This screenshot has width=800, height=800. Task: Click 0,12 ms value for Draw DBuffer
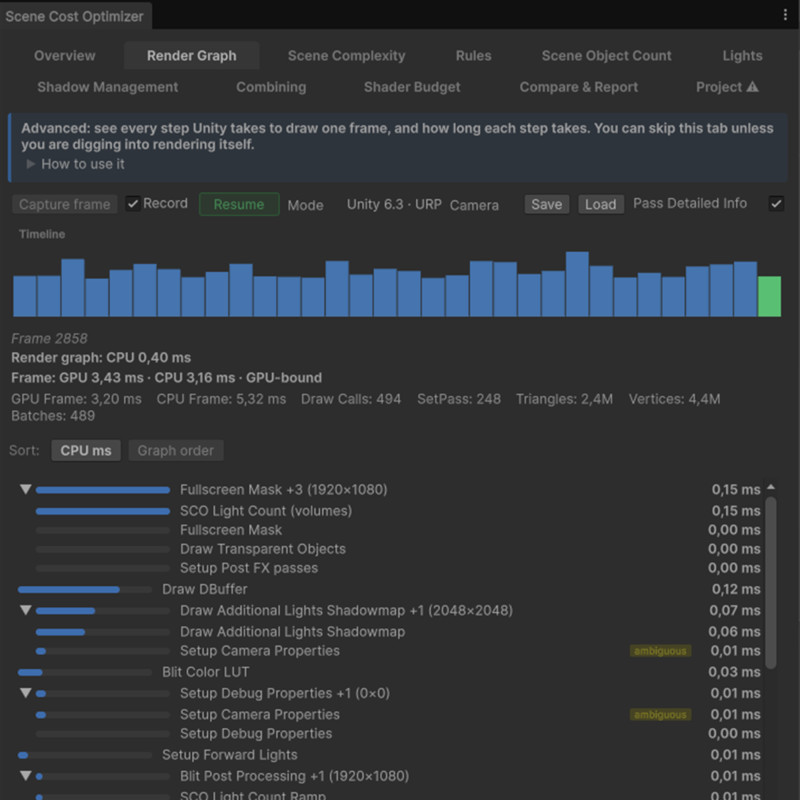click(736, 589)
